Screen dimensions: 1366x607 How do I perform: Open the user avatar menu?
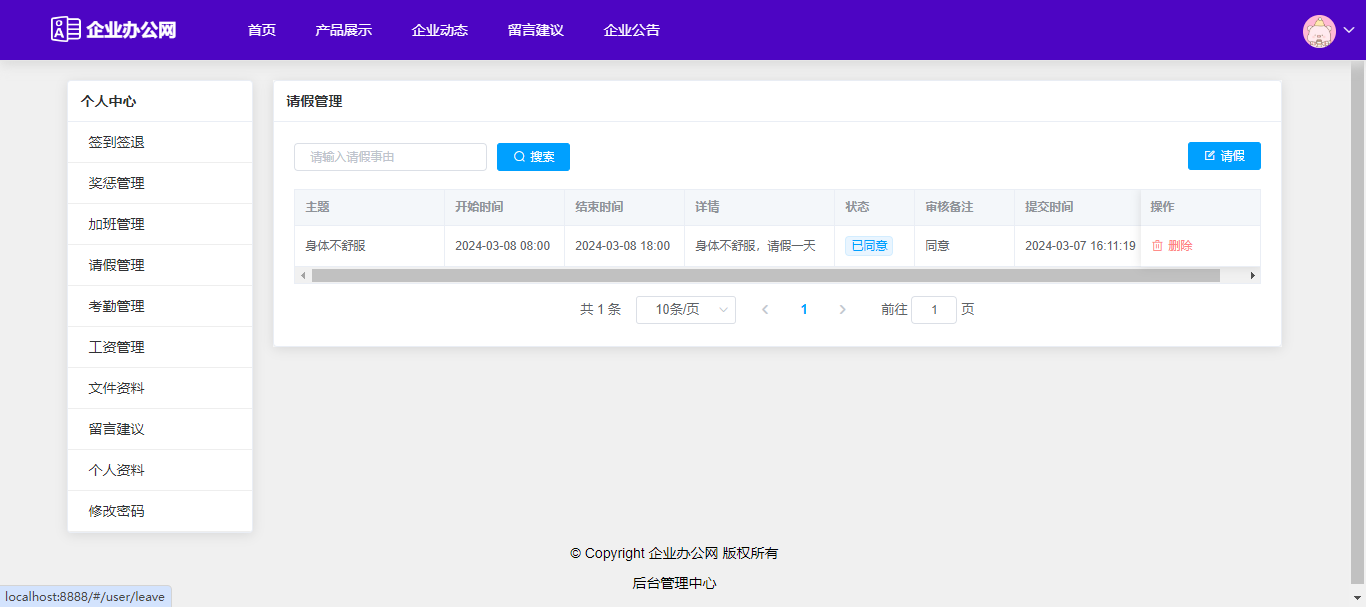pyautogui.click(x=1319, y=31)
